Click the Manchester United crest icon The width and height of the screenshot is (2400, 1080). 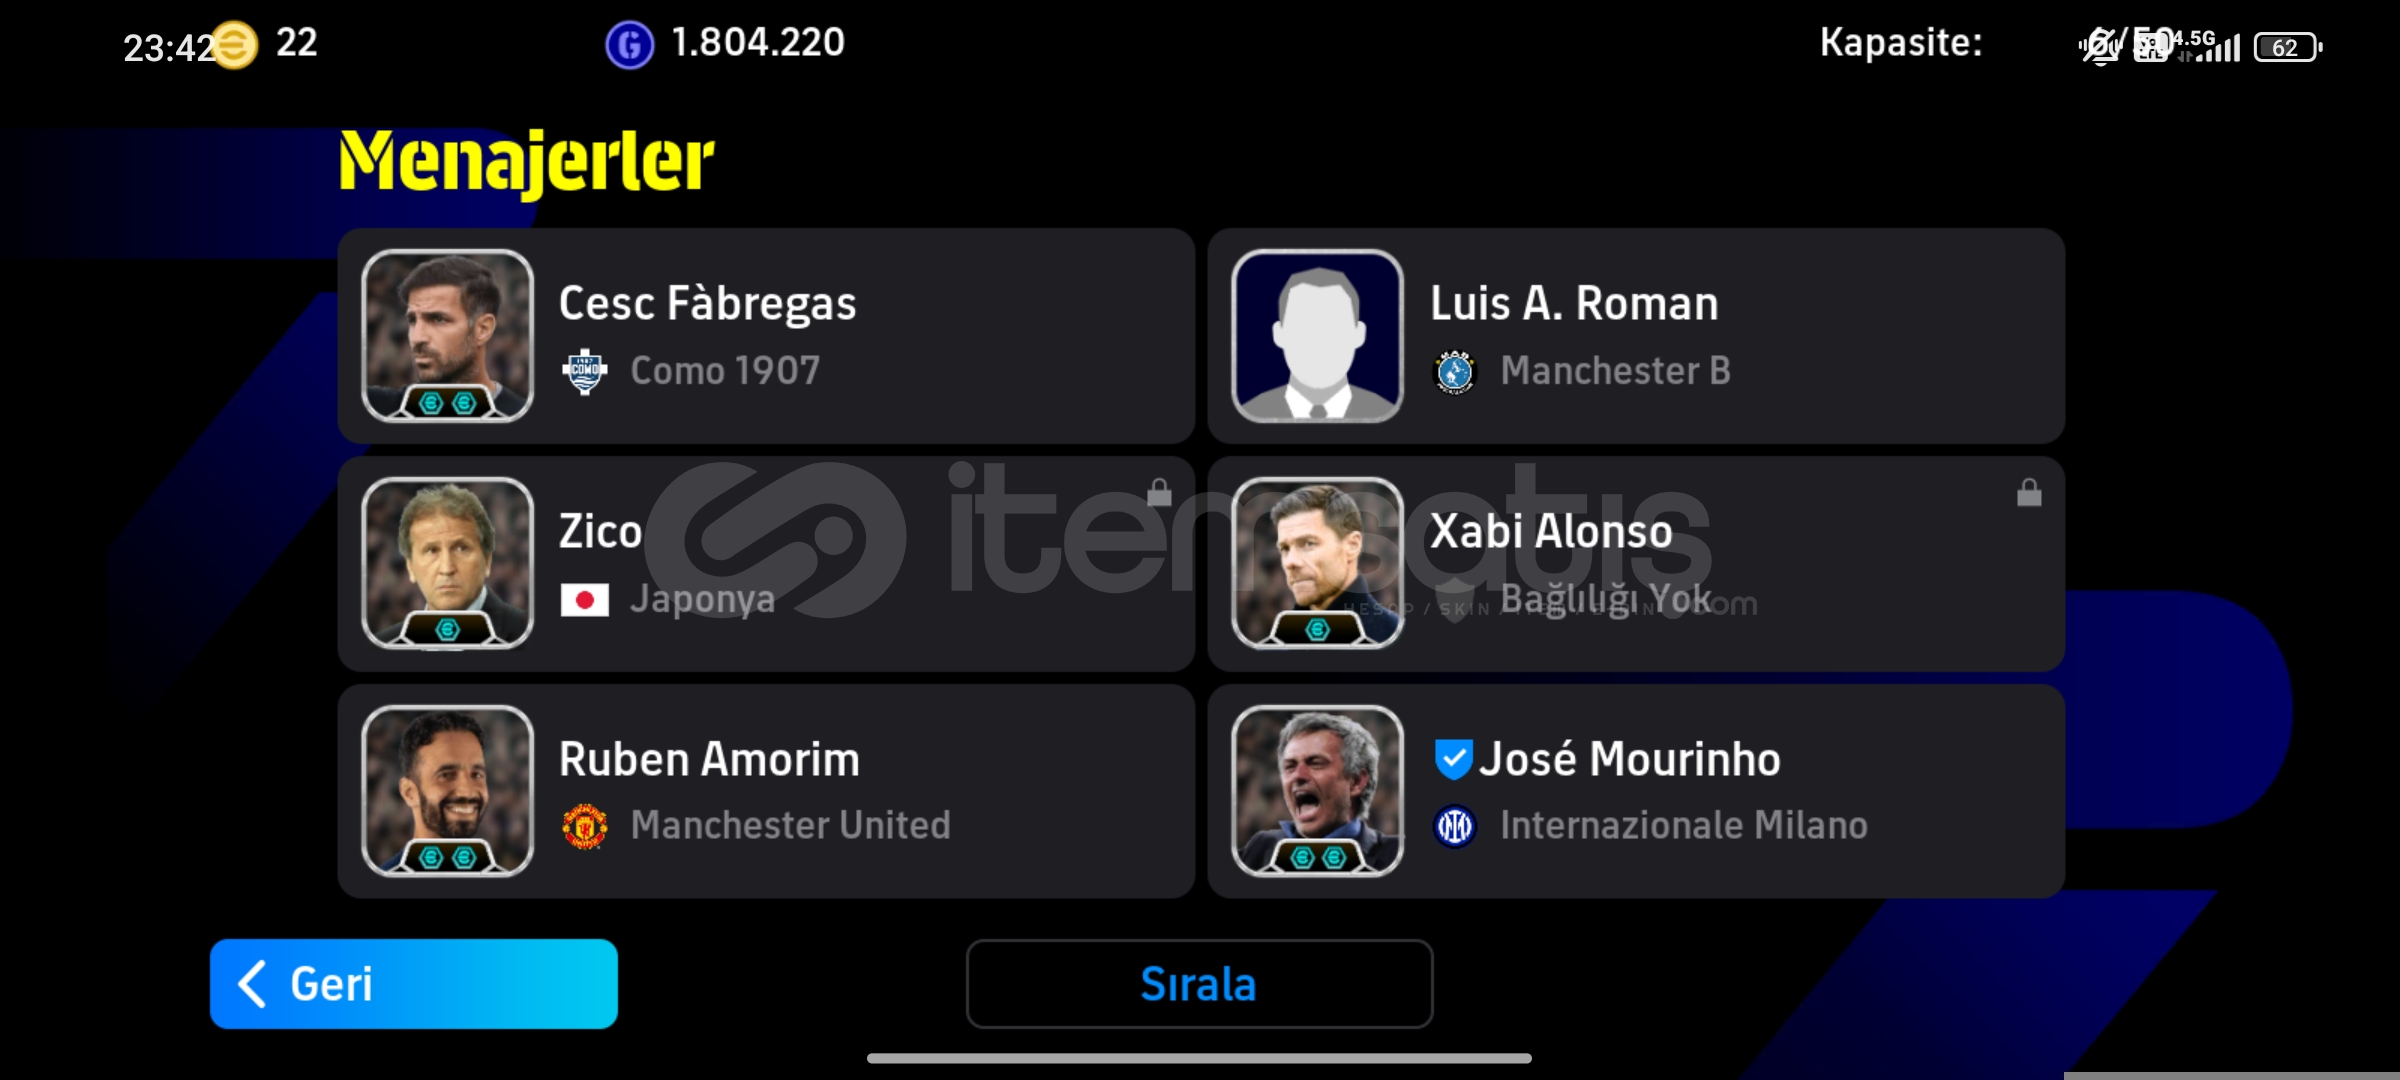point(585,827)
